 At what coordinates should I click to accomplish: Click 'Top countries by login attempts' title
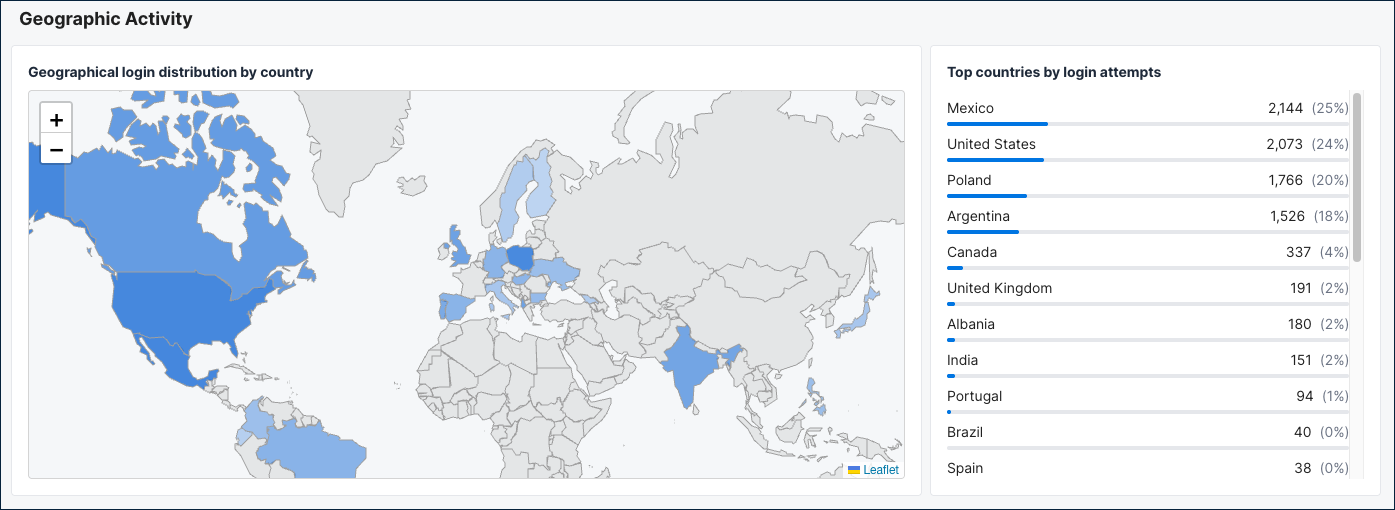point(1054,72)
